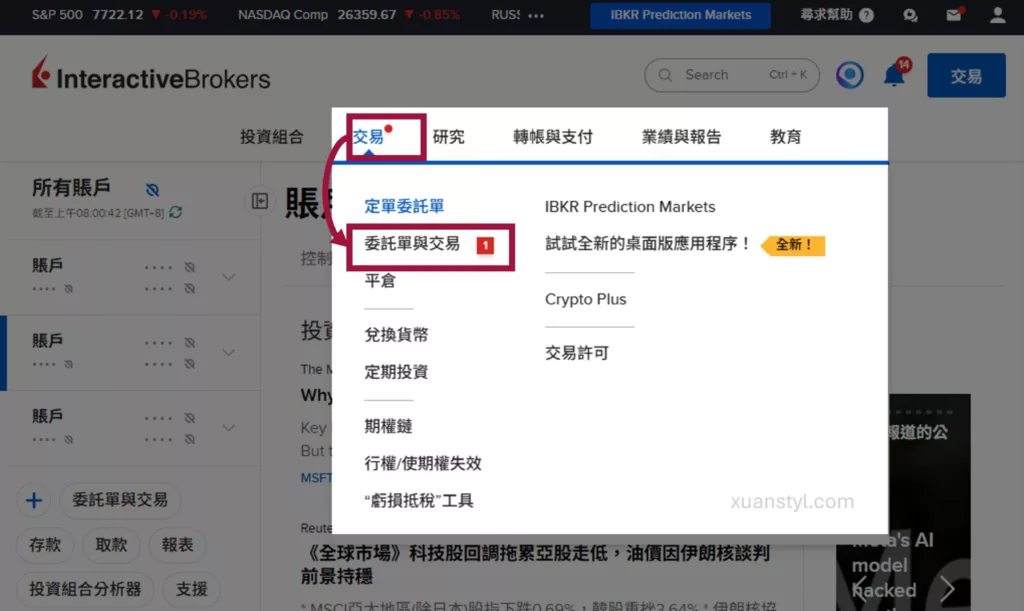Viewport: 1024px width, 611px height.
Task: Choose 定單委託單 from the menu
Action: point(404,206)
